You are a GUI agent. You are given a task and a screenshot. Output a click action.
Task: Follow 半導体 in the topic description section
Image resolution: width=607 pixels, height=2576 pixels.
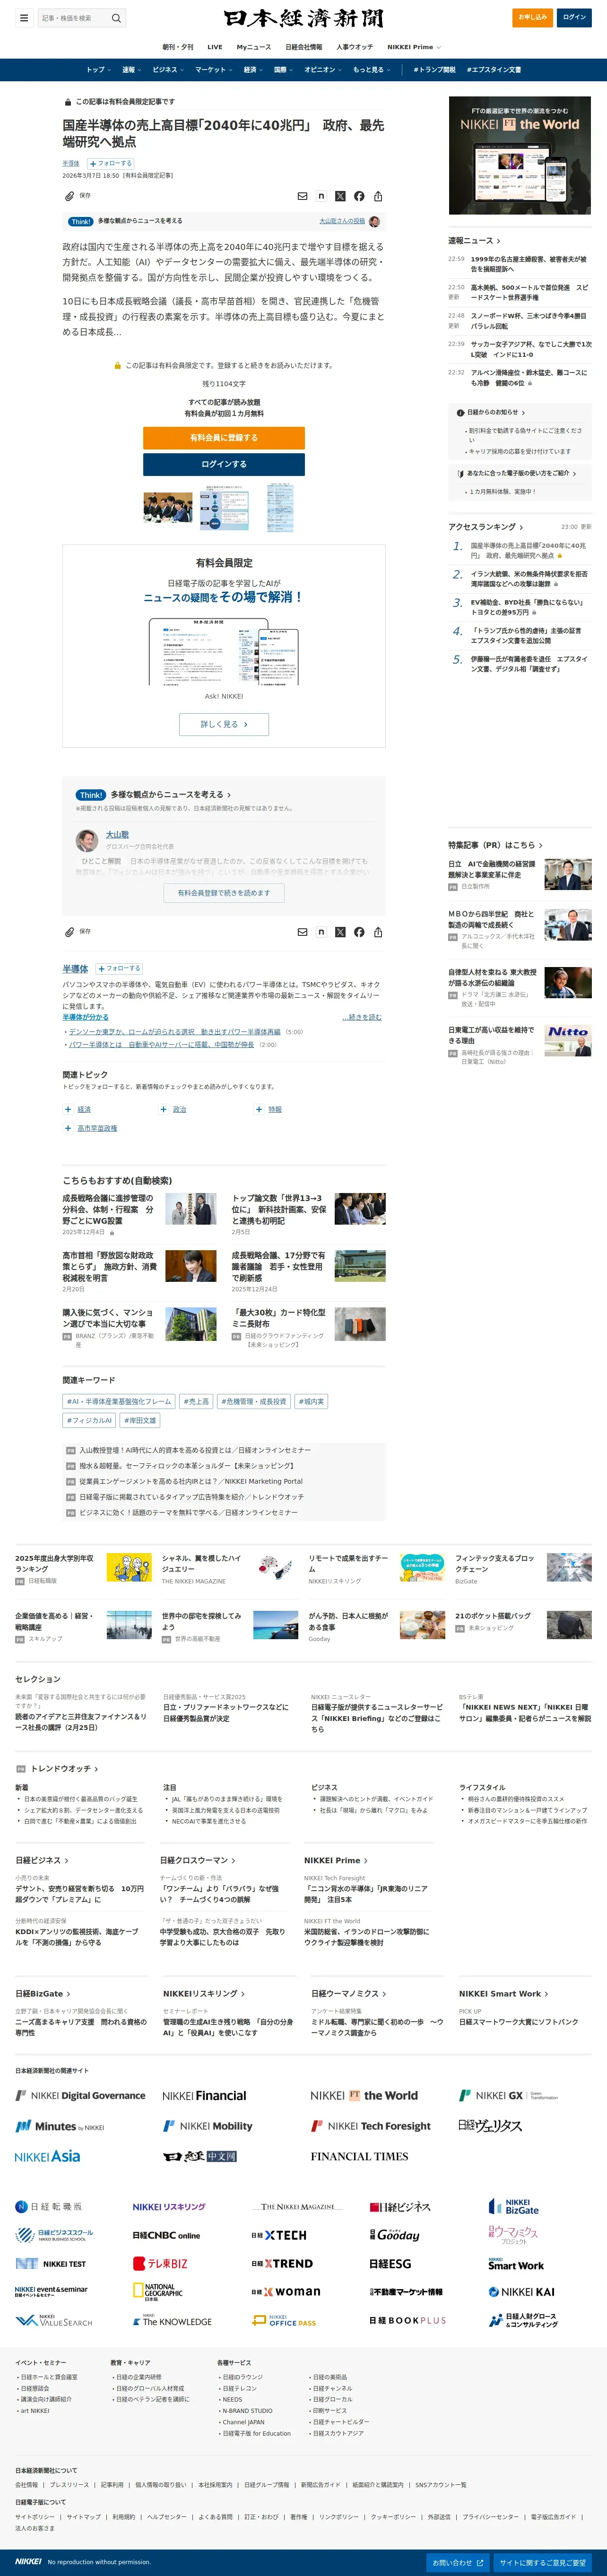tap(119, 968)
